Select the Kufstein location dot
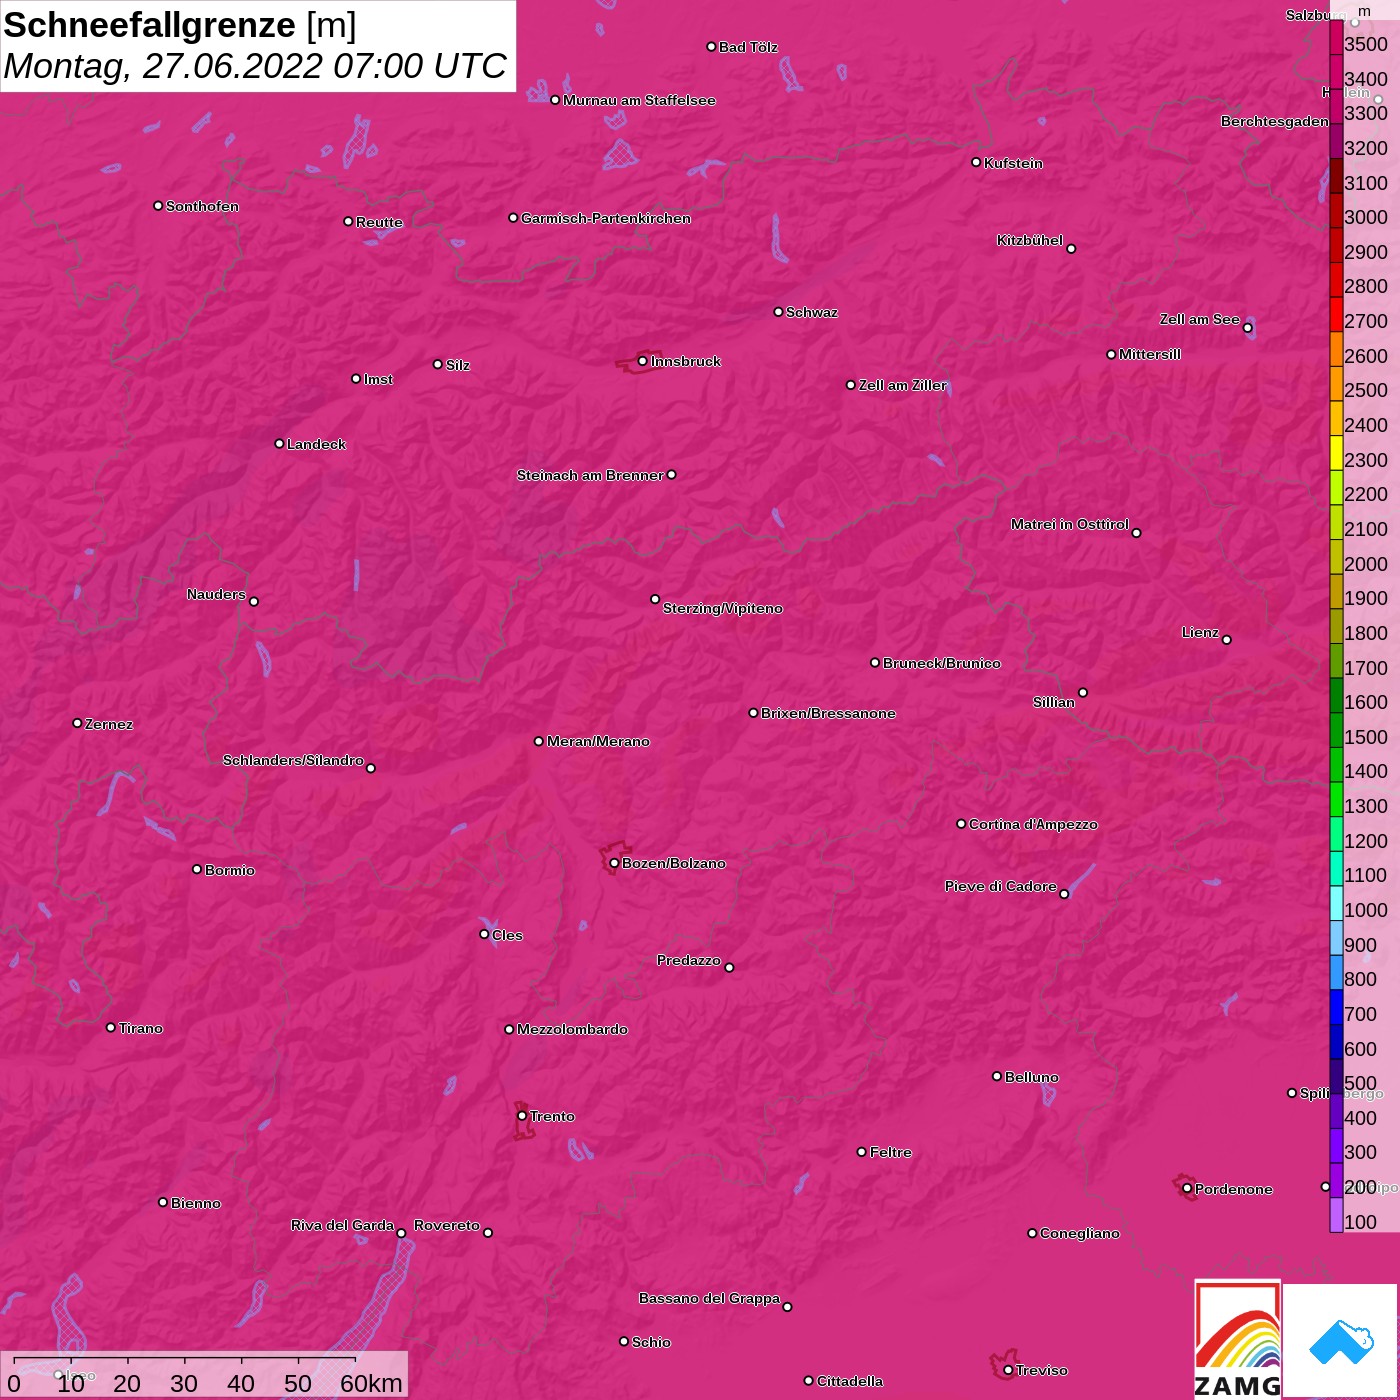Screen dimensions: 1400x1400 tap(976, 162)
